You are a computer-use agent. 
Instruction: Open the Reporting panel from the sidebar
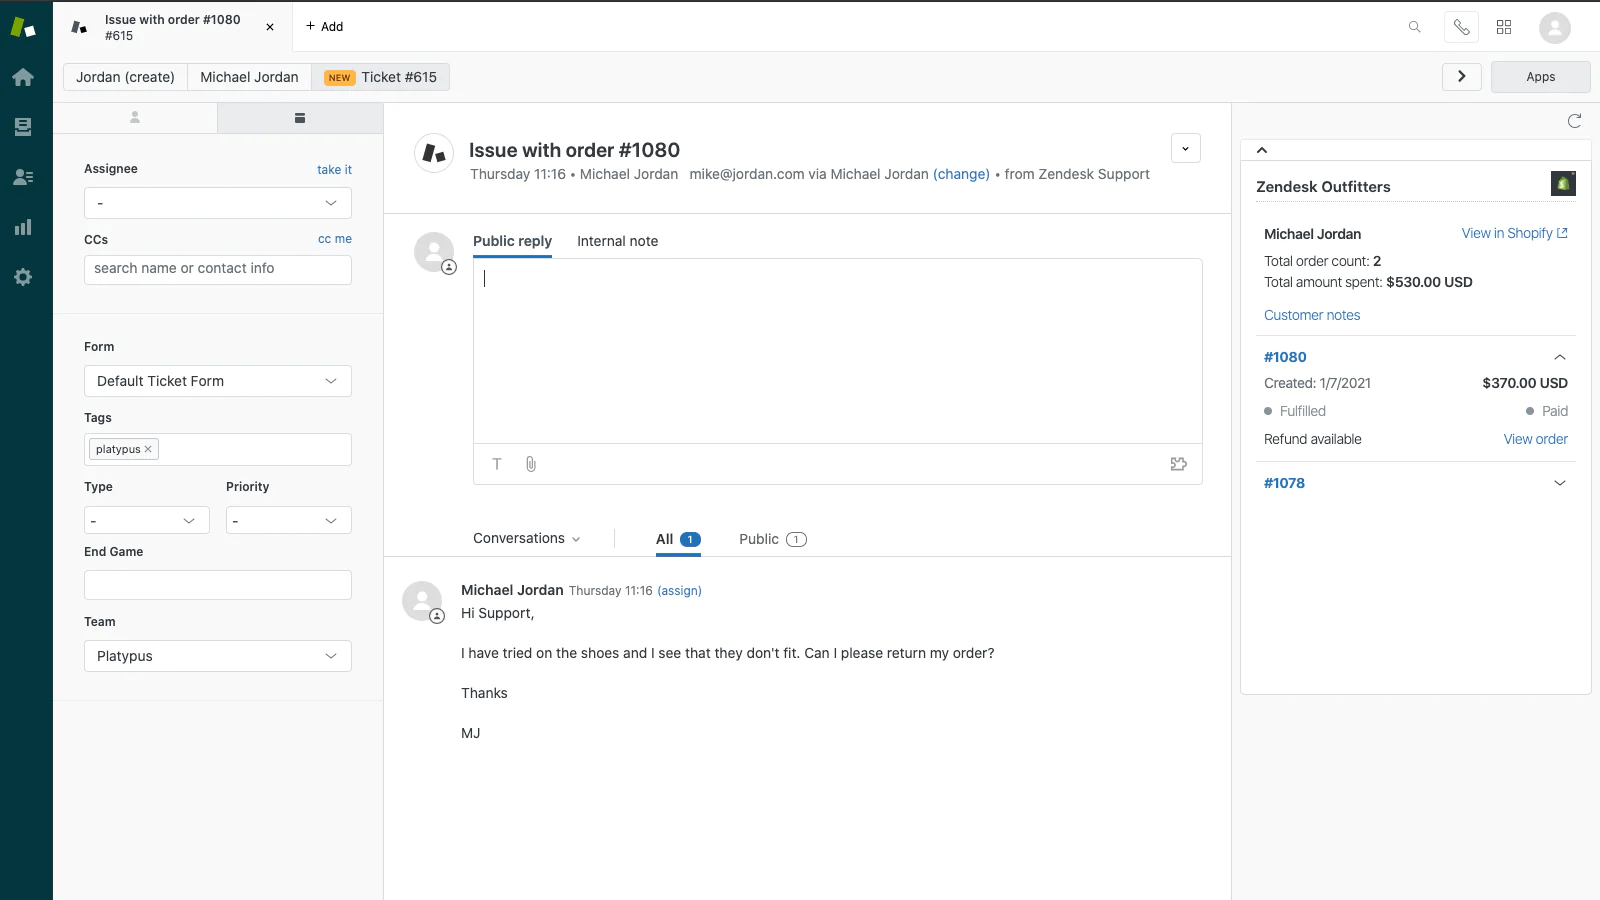[x=23, y=227]
